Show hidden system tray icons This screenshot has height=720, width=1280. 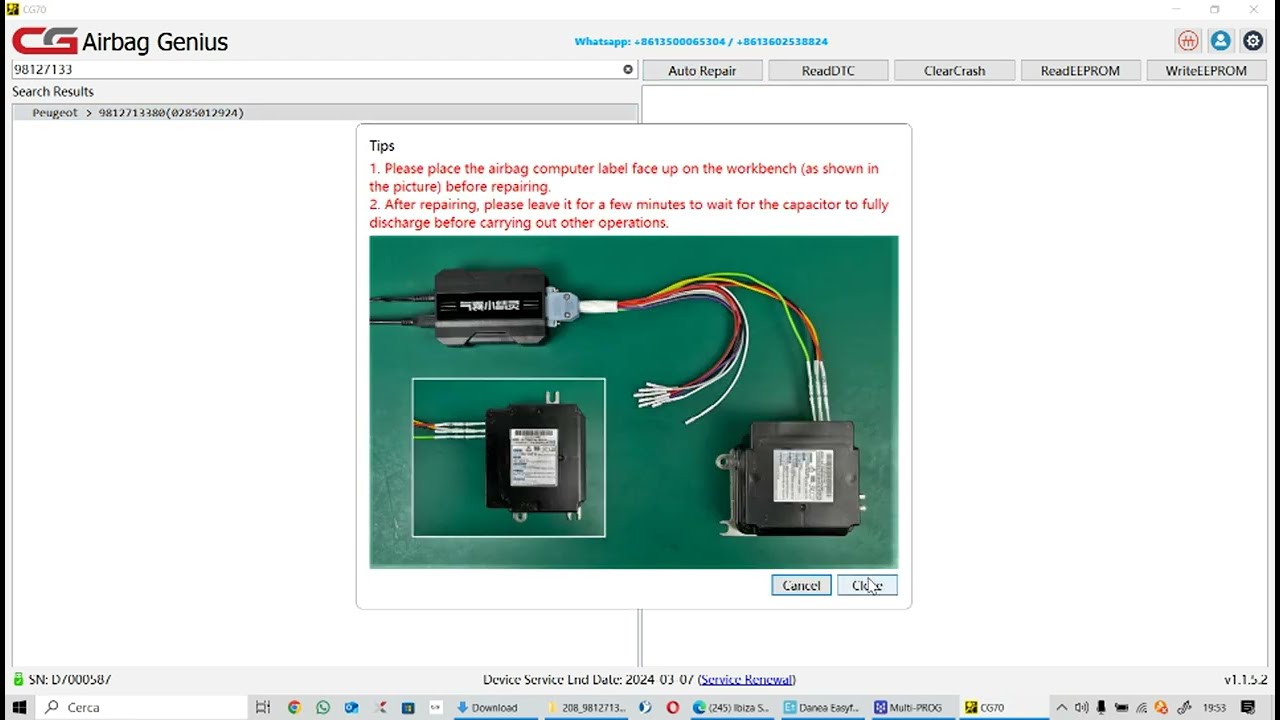point(1061,707)
